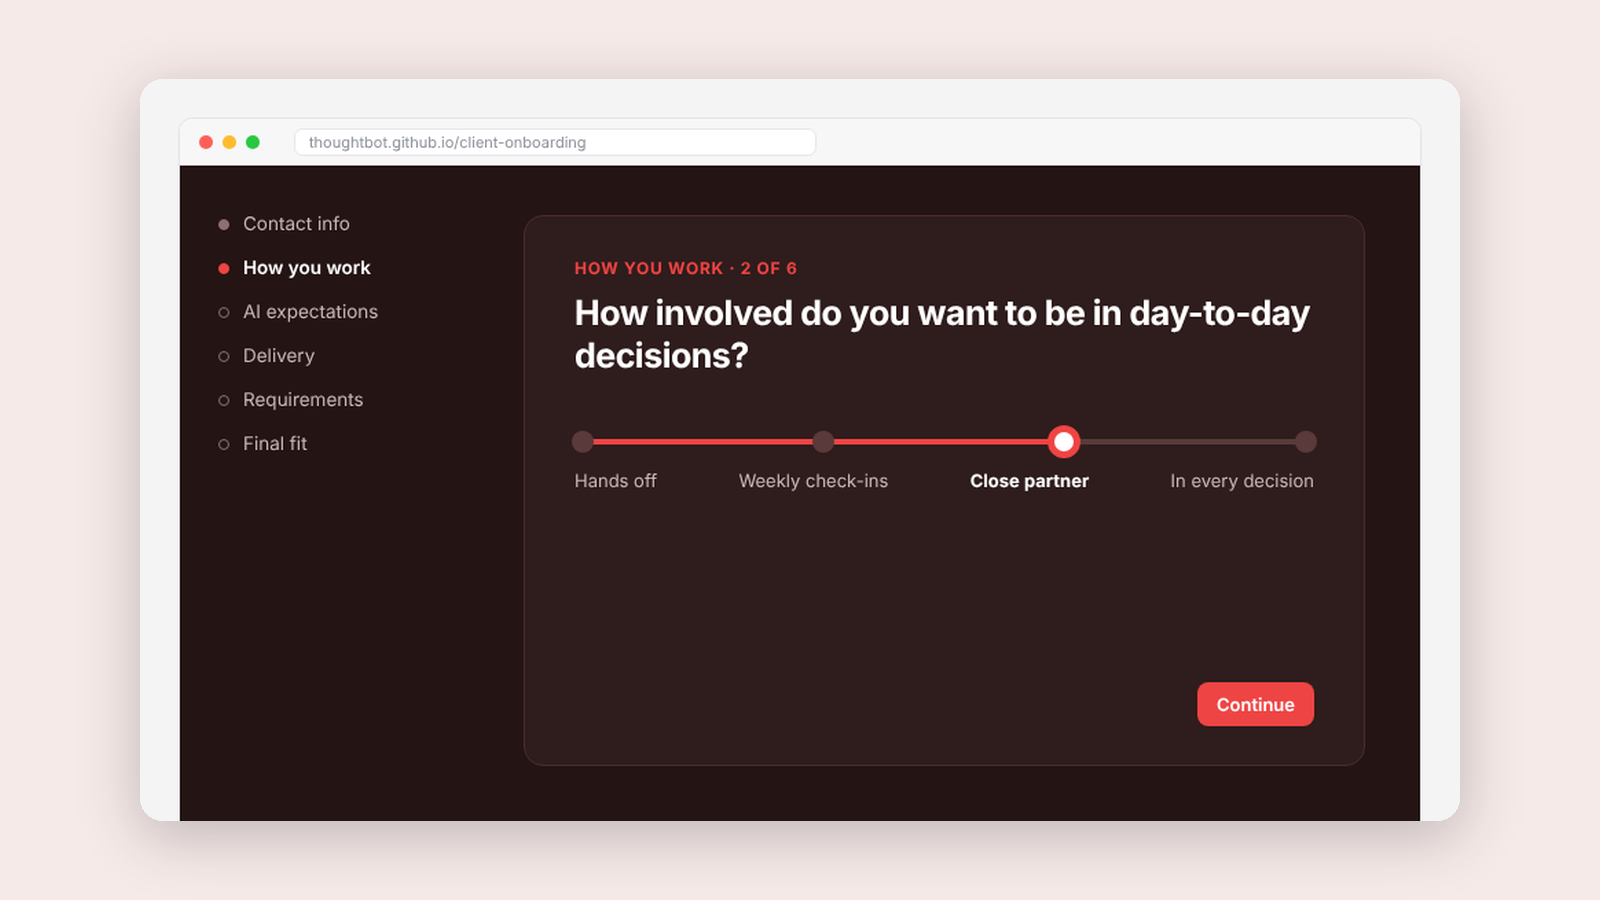Image resolution: width=1600 pixels, height=900 pixels.
Task: Go to the AI expectations step
Action: coord(298,312)
